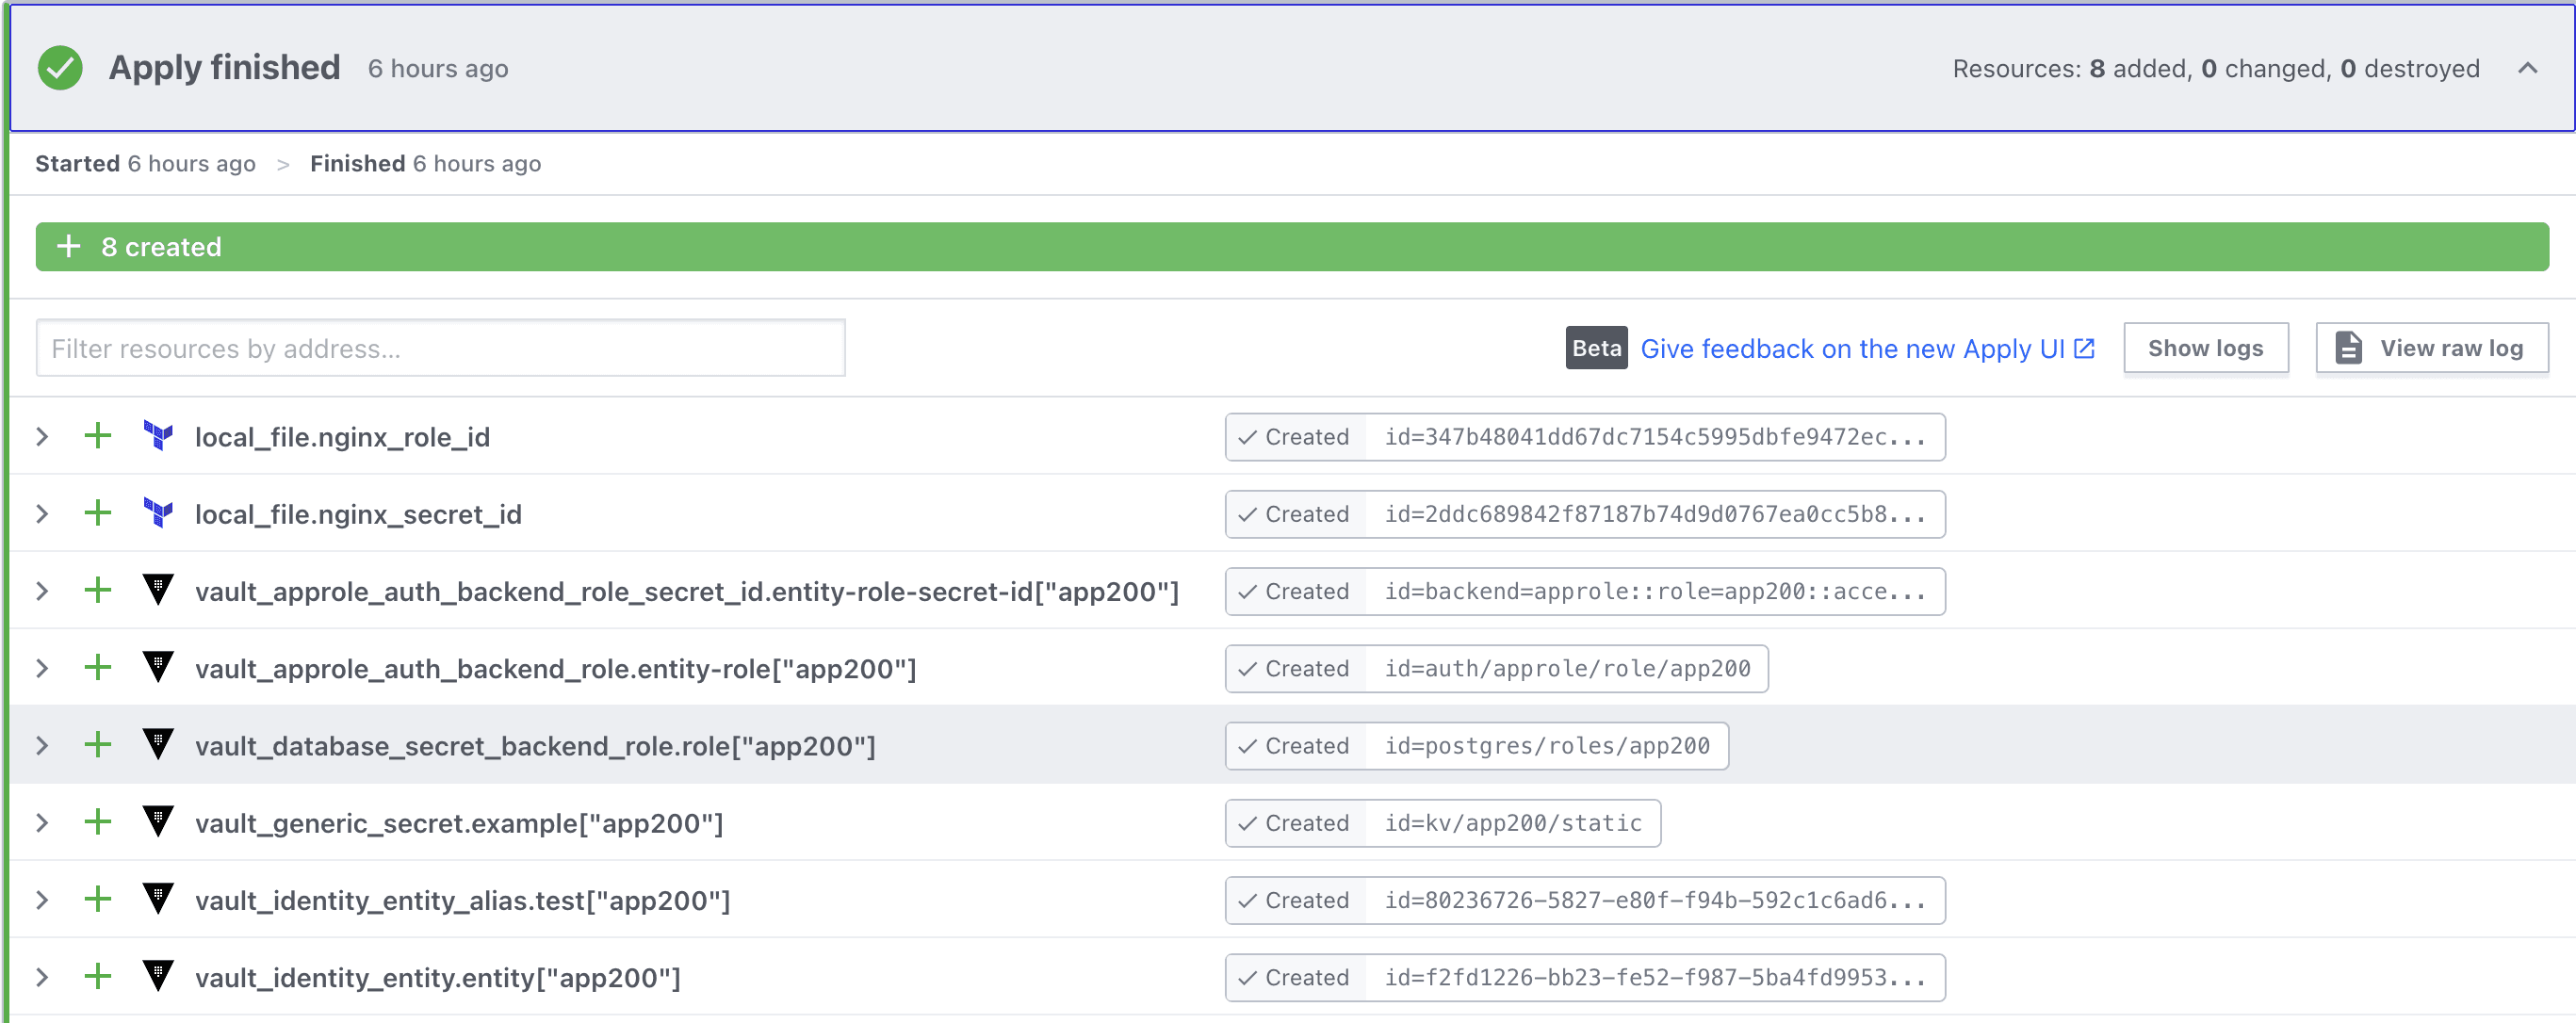Click the Show logs button
2576x1023 pixels.
[2205, 348]
